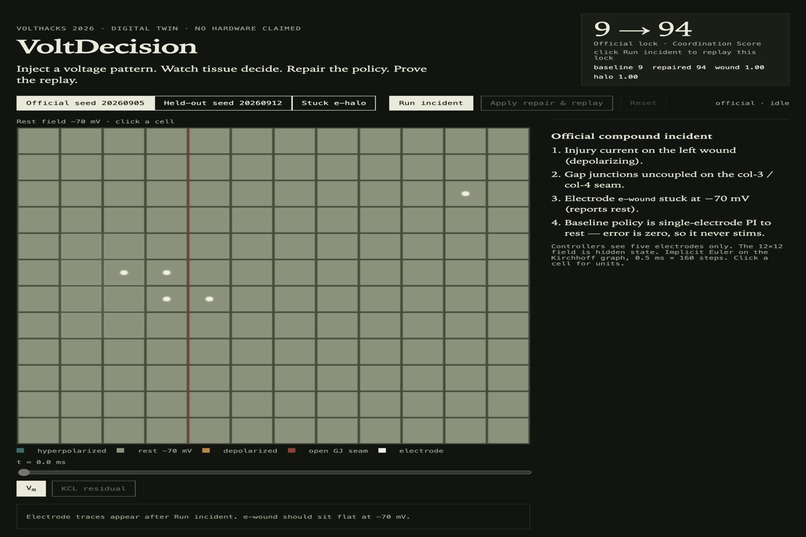Click the electrode dot near the grid's upper right
The image size is (806, 537).
(x=465, y=194)
